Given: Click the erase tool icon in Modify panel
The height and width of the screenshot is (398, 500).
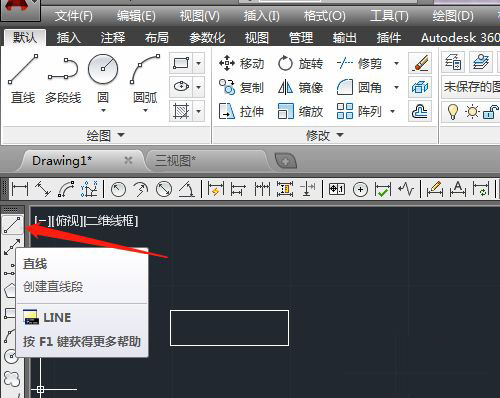Looking at the screenshot, I should [x=420, y=63].
